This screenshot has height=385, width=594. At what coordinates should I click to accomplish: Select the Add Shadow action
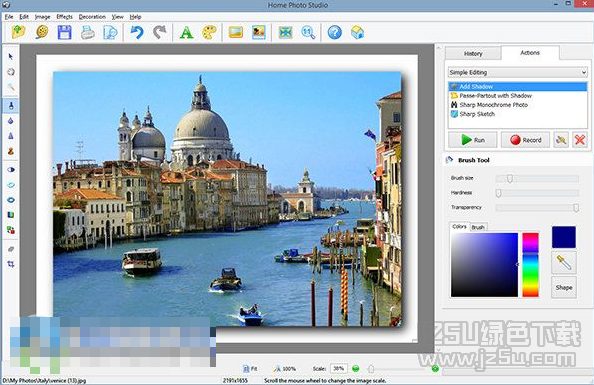coord(518,86)
